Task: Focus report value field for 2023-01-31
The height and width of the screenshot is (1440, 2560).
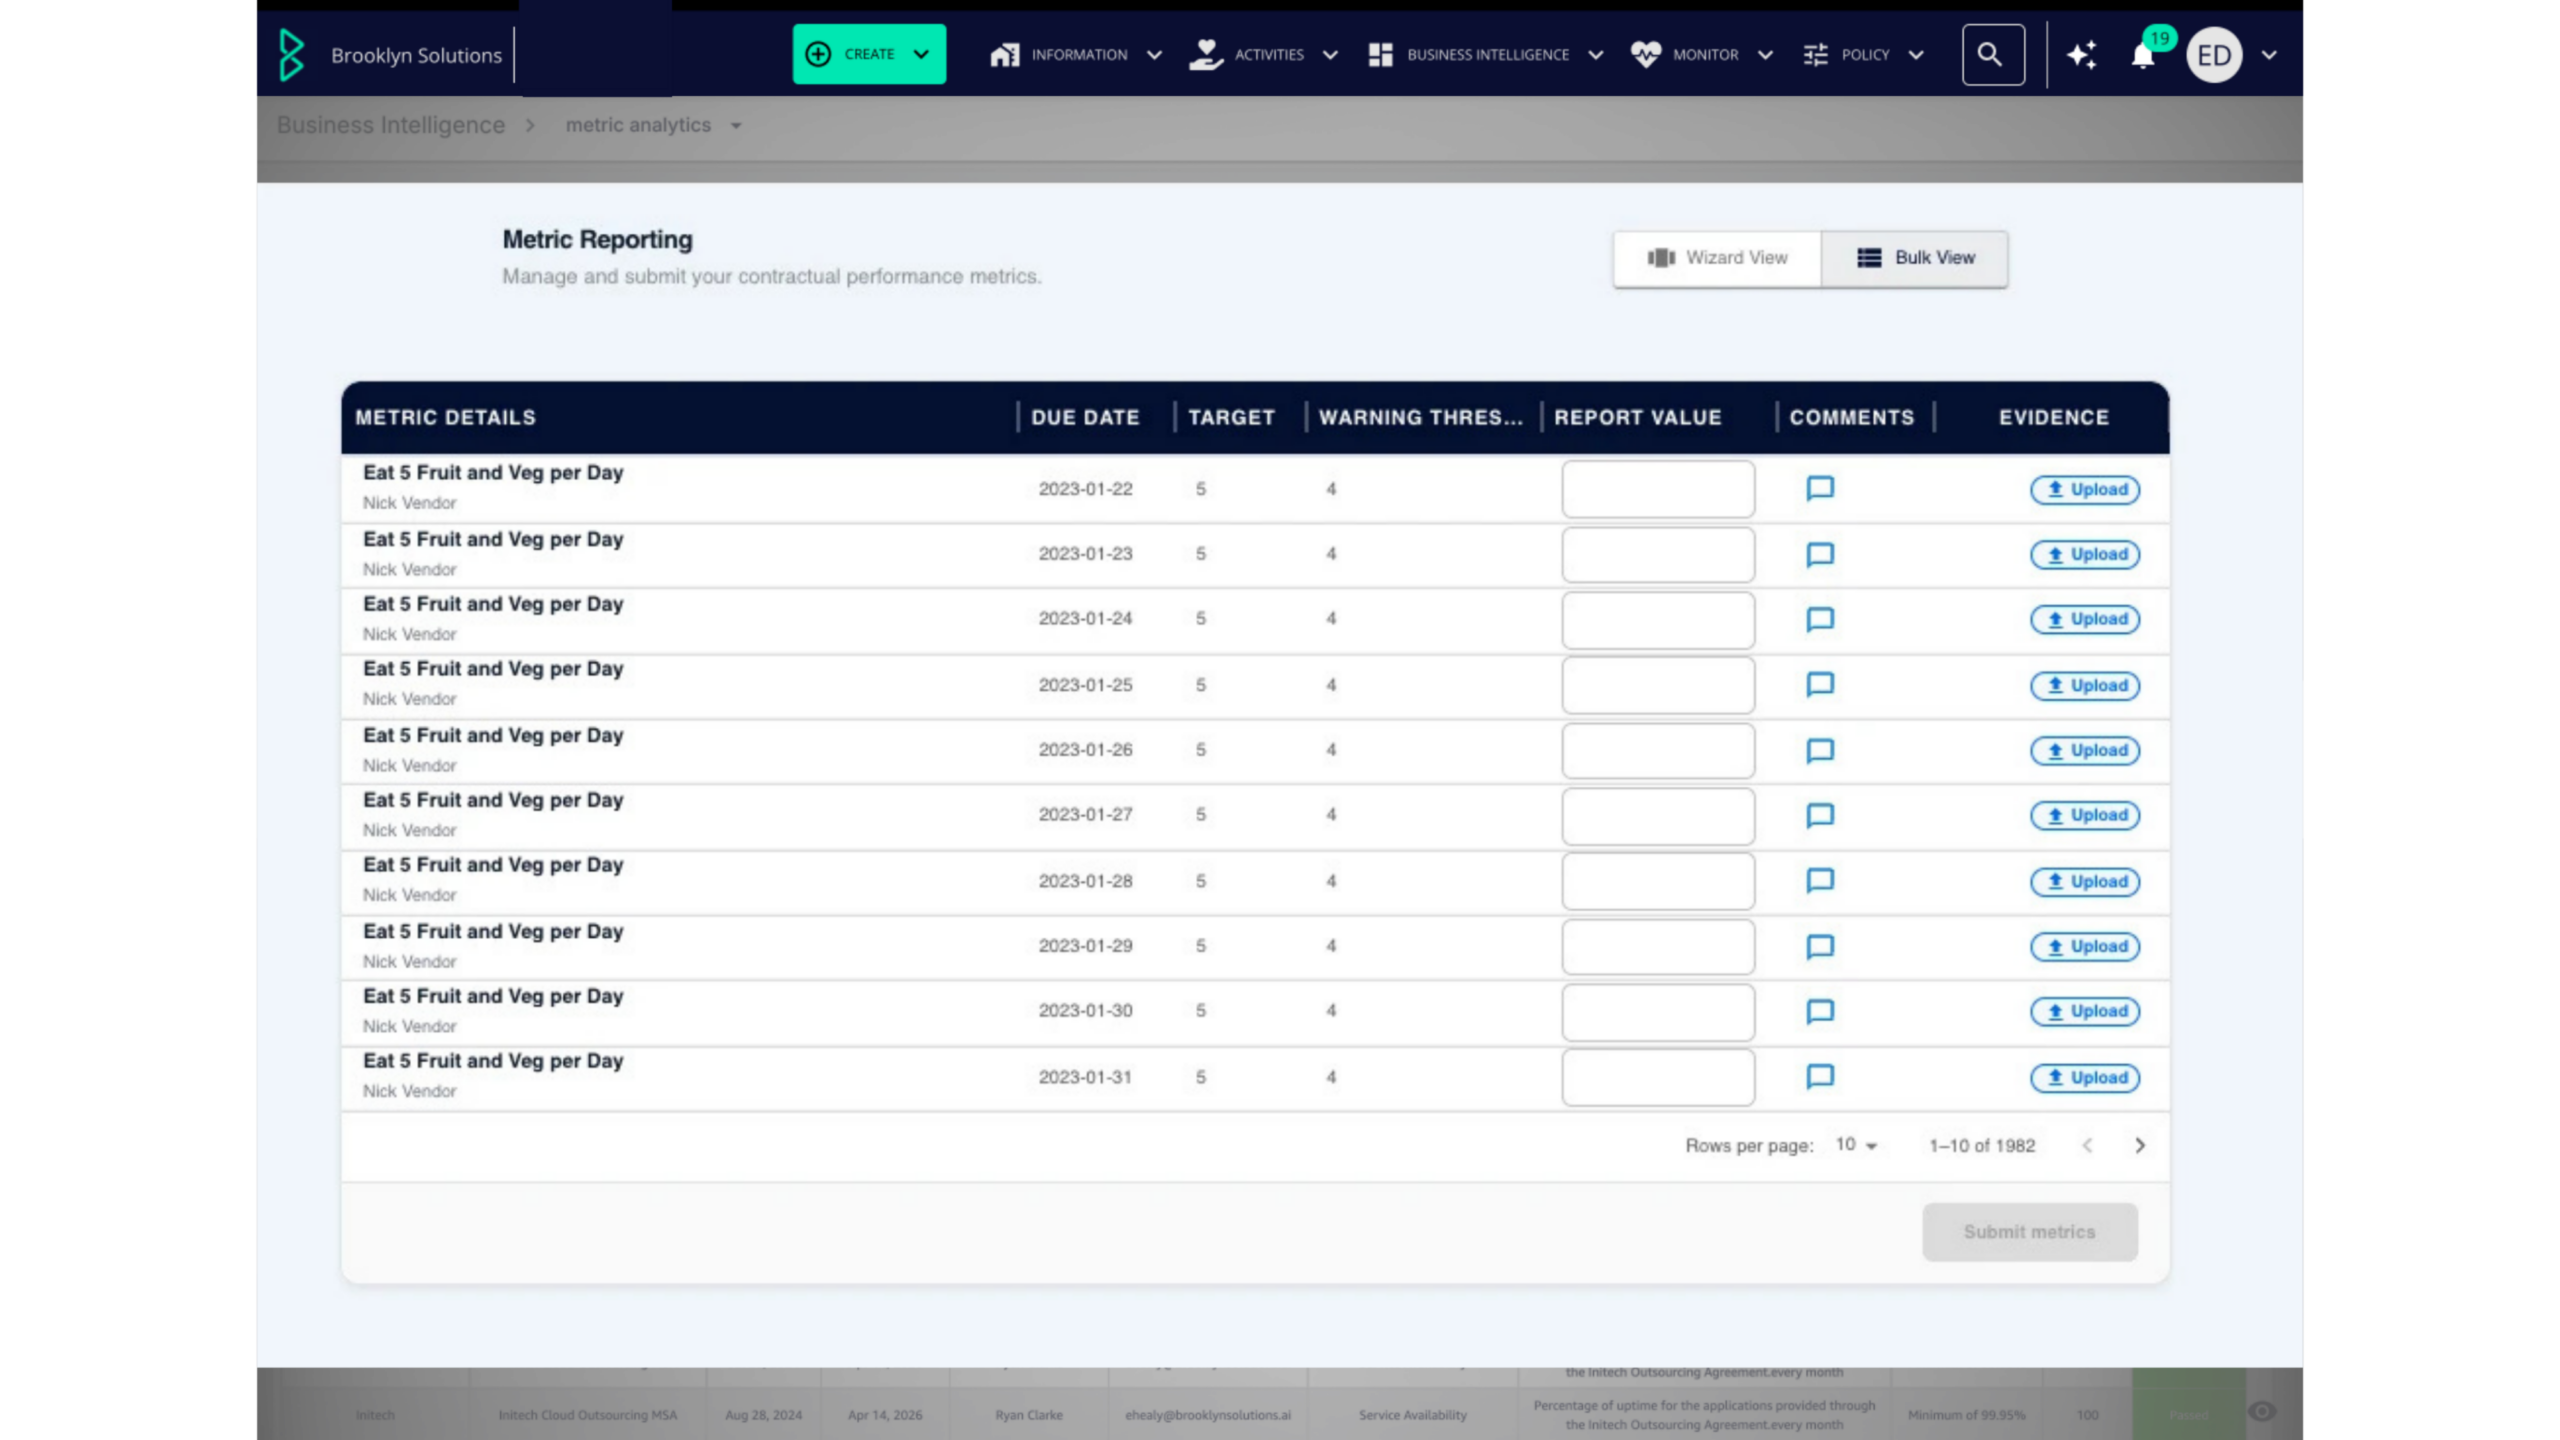Action: (x=1658, y=1077)
